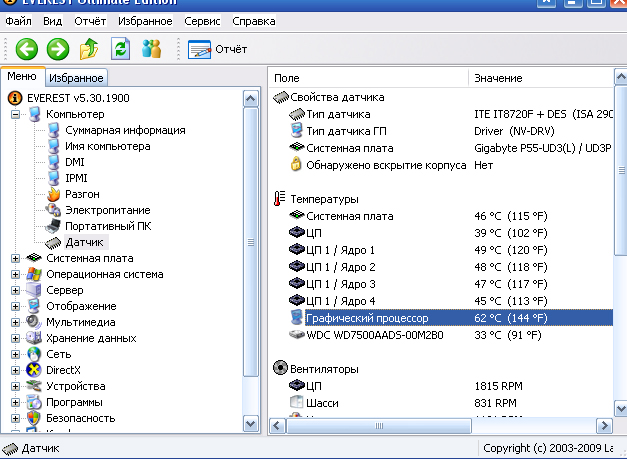
Task: Click the Up level toolbar icon
Action: coord(89,48)
